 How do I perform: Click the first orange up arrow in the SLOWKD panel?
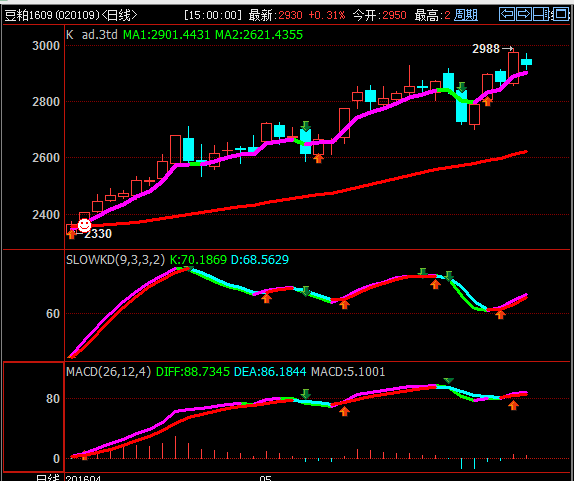pyautogui.click(x=266, y=298)
